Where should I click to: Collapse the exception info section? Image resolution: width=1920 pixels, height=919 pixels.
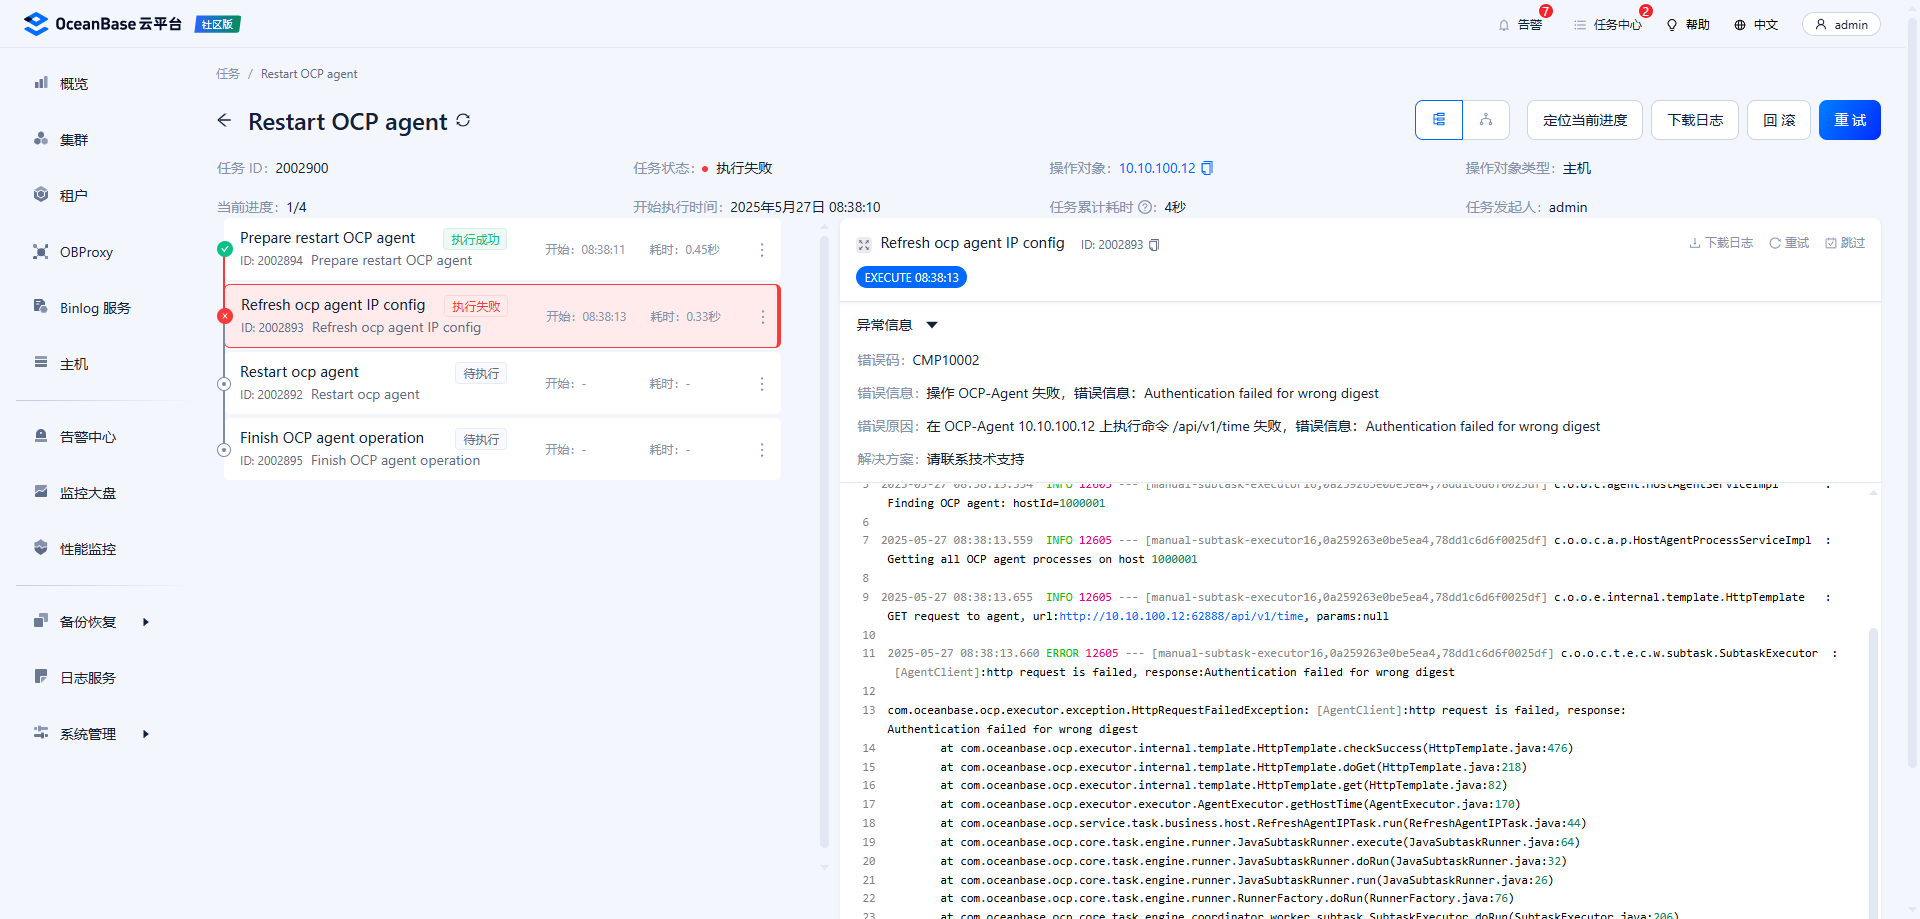(x=932, y=325)
